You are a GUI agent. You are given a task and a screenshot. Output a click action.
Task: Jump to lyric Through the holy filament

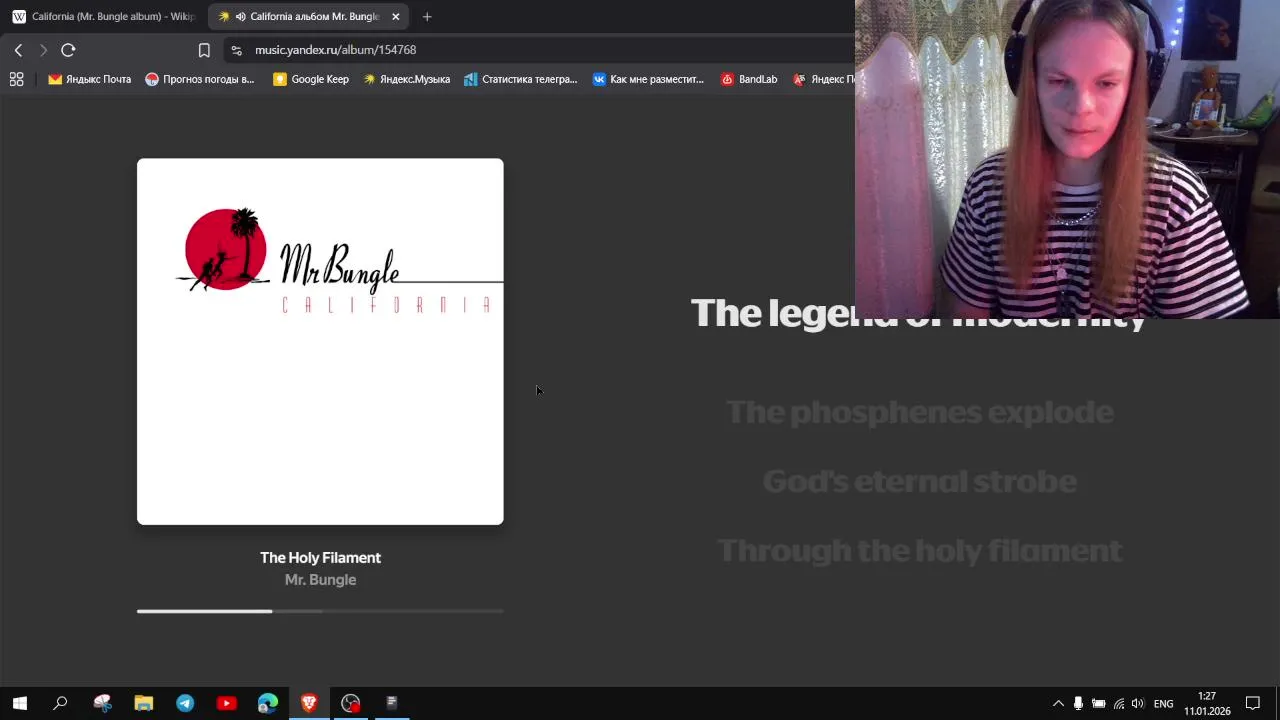(x=920, y=551)
